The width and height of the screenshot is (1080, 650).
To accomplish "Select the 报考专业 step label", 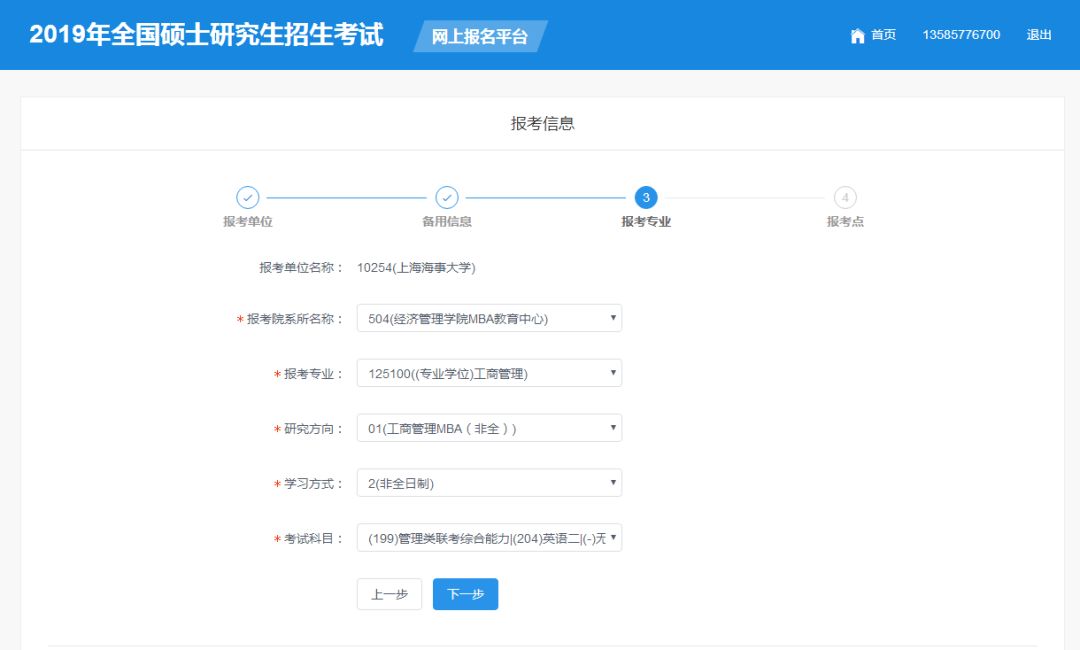I will tap(646, 222).
